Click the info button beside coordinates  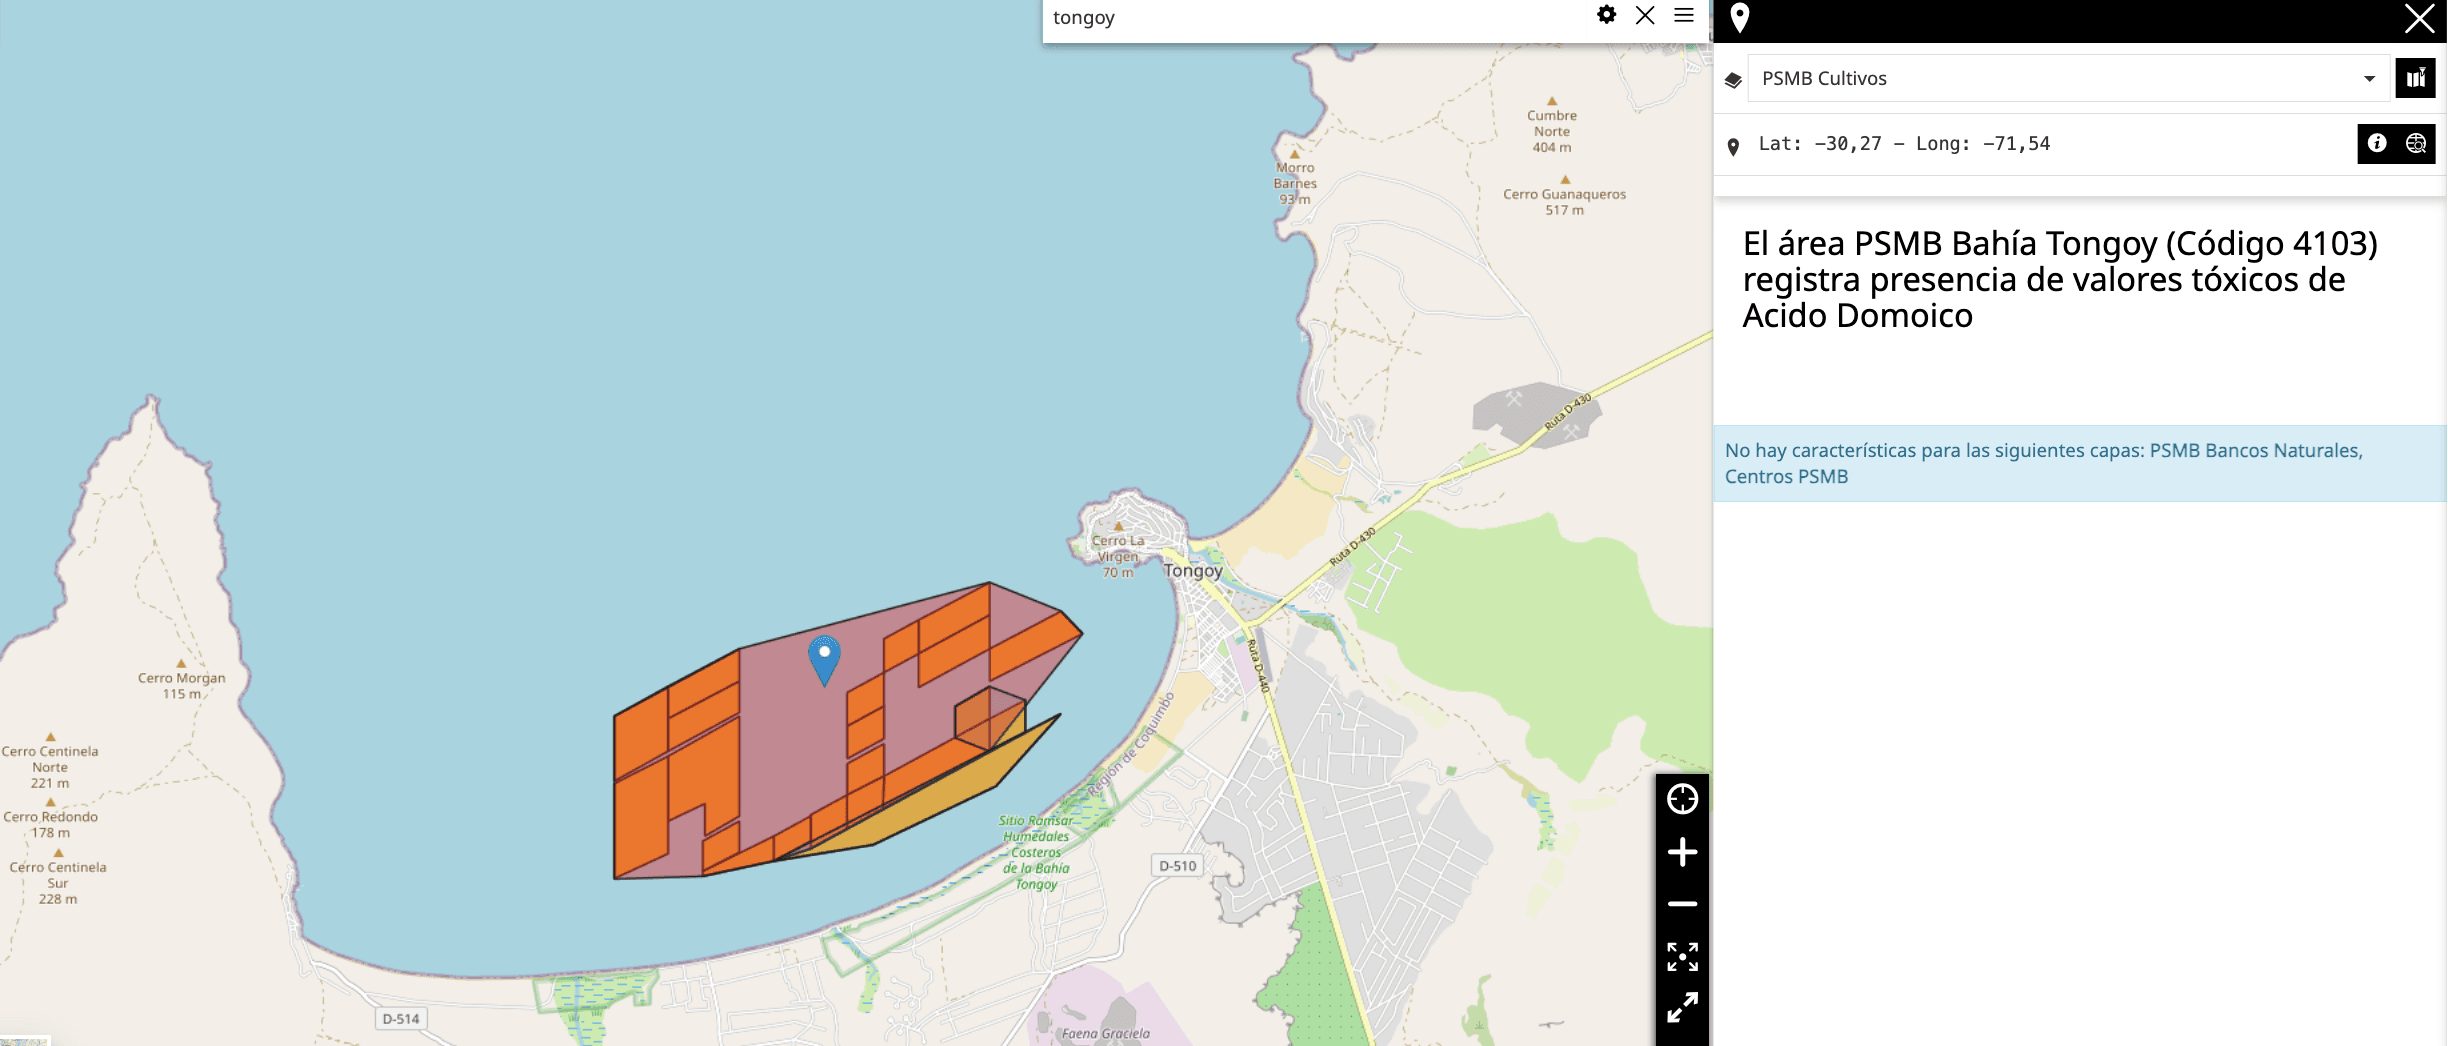[x=2377, y=143]
